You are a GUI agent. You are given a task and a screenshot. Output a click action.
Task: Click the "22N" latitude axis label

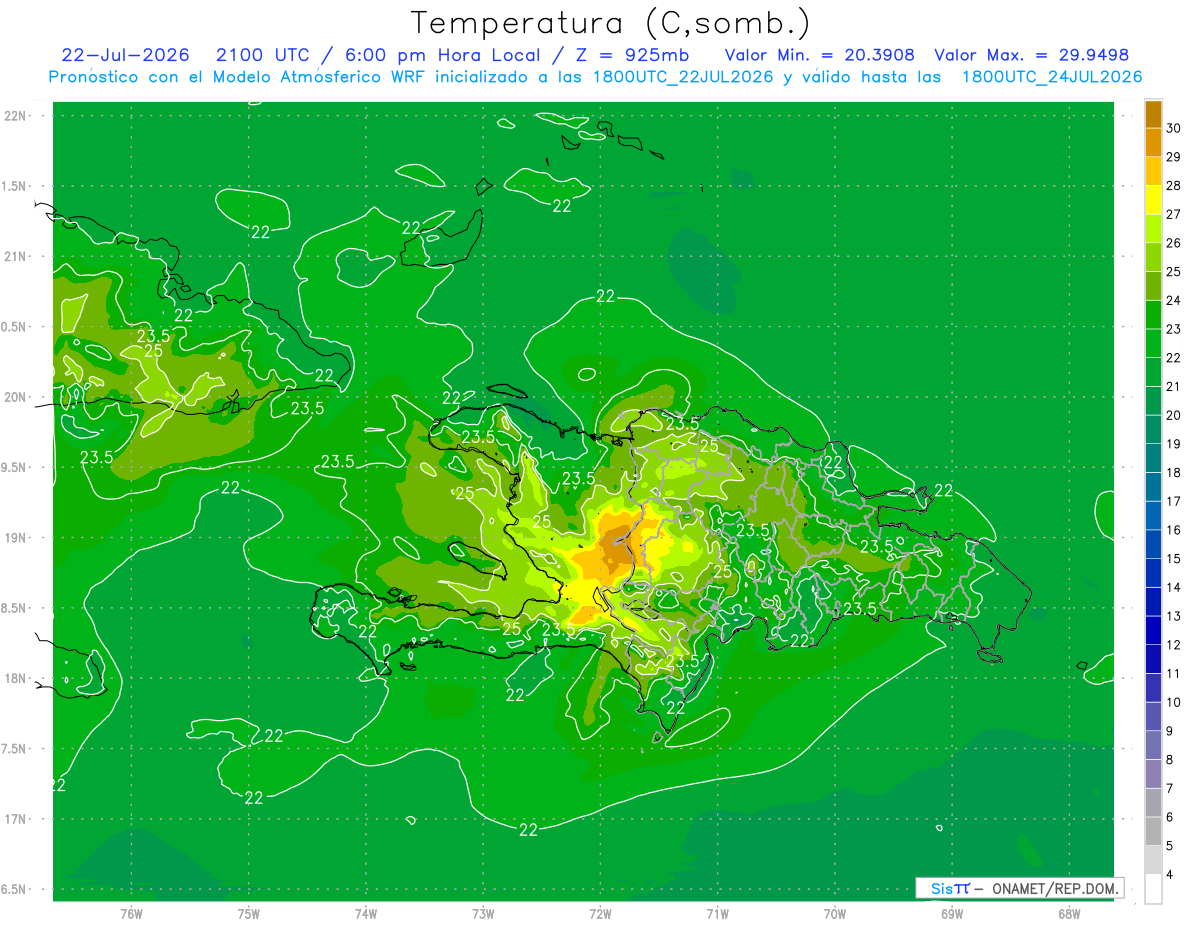click(x=15, y=115)
